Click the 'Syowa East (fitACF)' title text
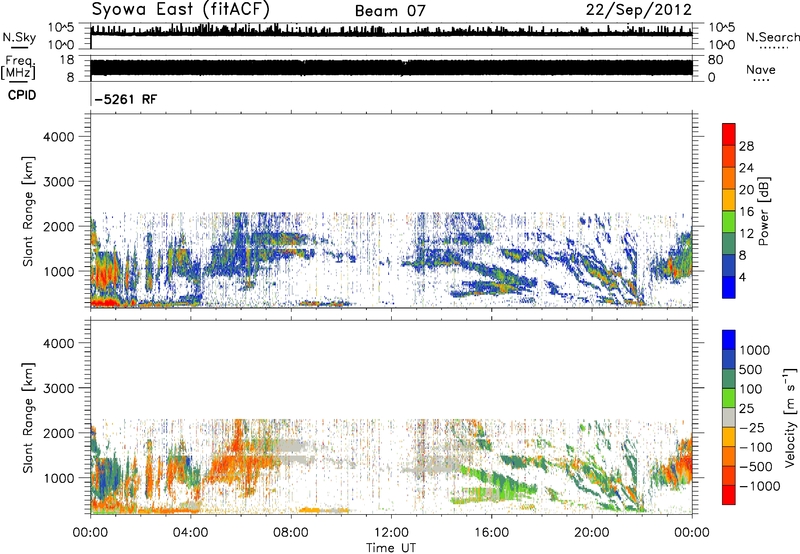The image size is (800, 554). [x=181, y=10]
